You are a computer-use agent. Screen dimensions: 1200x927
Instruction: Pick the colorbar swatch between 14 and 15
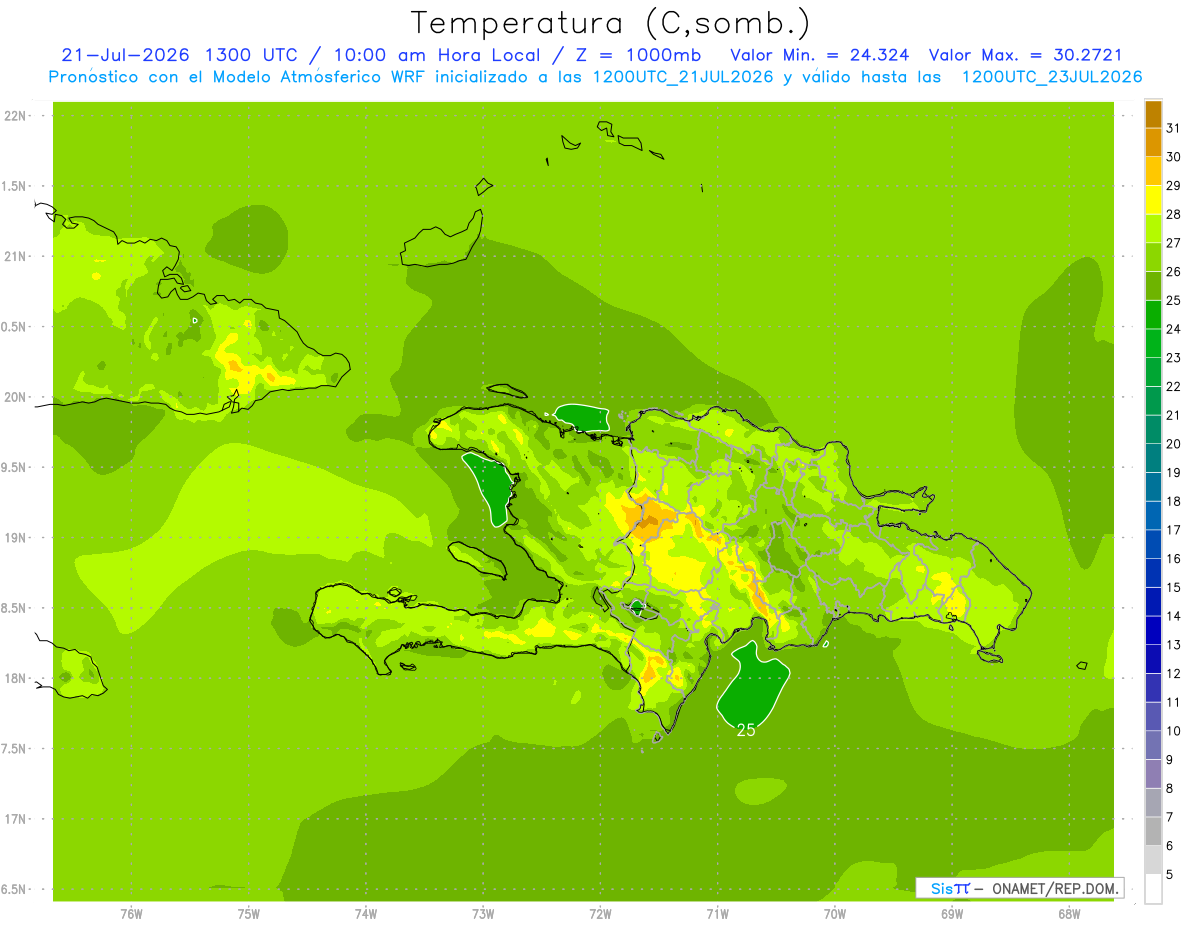click(1153, 601)
